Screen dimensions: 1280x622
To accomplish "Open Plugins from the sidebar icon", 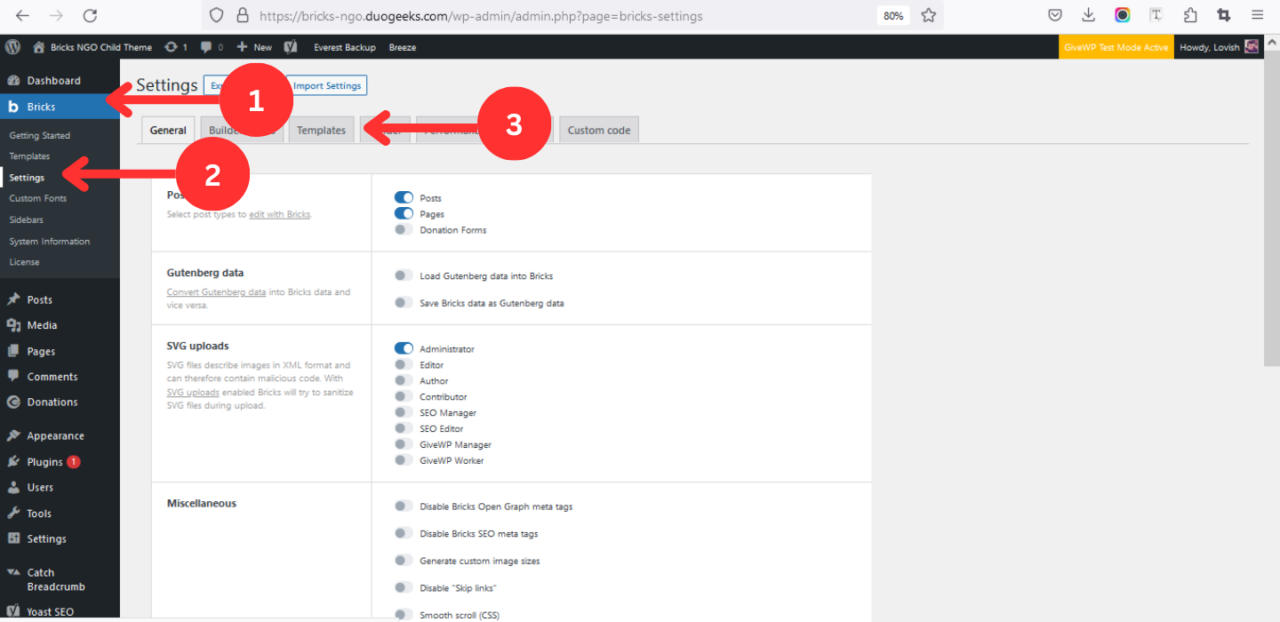I will (40, 461).
